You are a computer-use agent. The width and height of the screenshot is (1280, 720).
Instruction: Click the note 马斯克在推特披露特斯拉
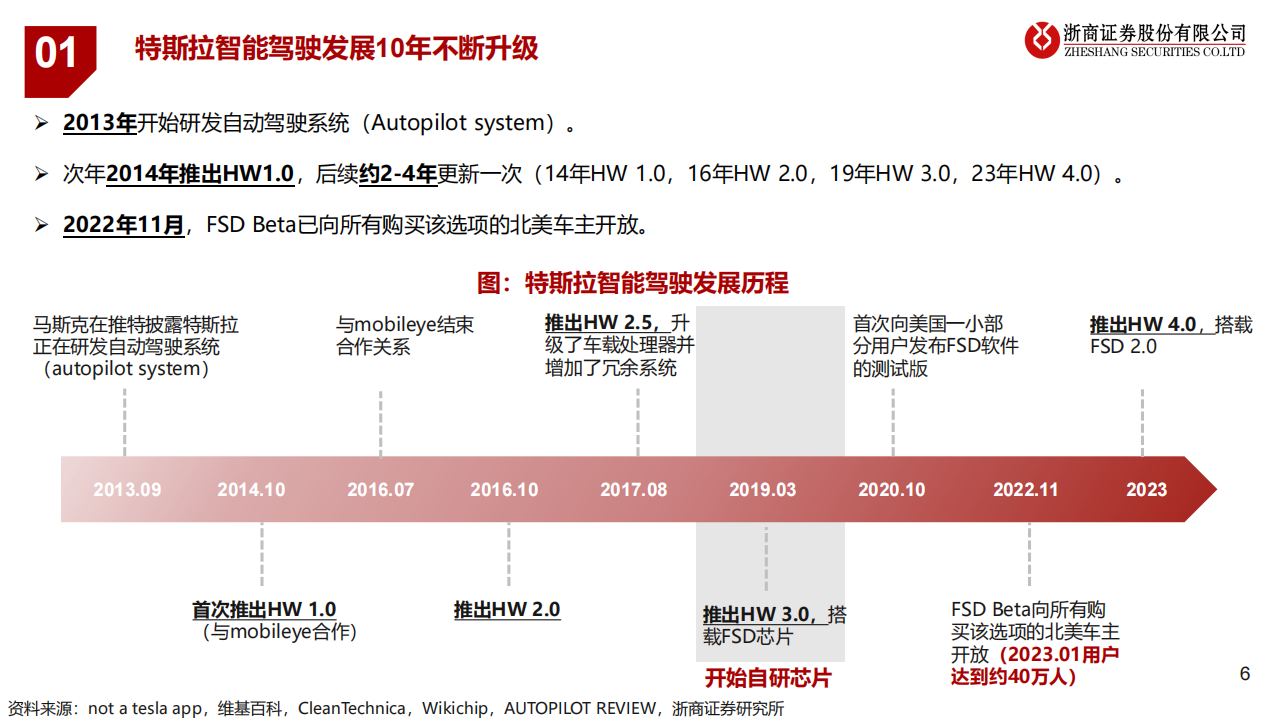pyautogui.click(x=136, y=347)
